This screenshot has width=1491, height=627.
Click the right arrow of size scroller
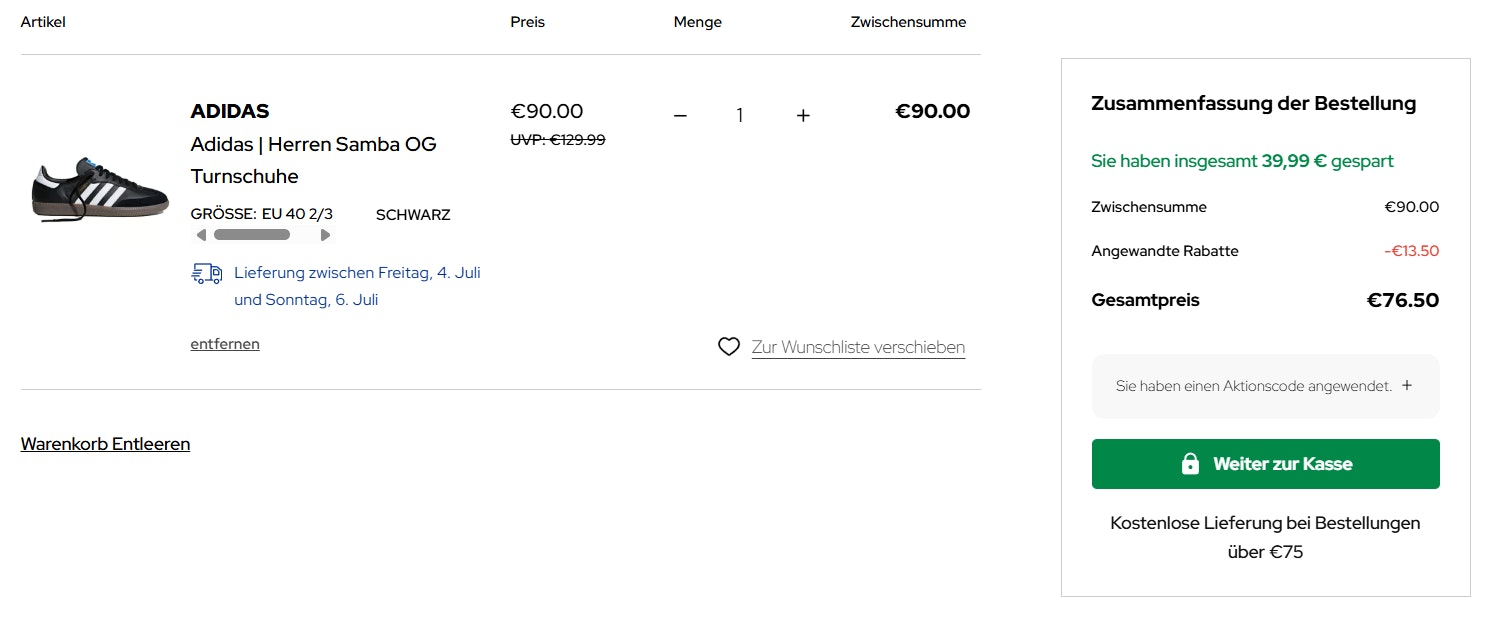tap(325, 235)
